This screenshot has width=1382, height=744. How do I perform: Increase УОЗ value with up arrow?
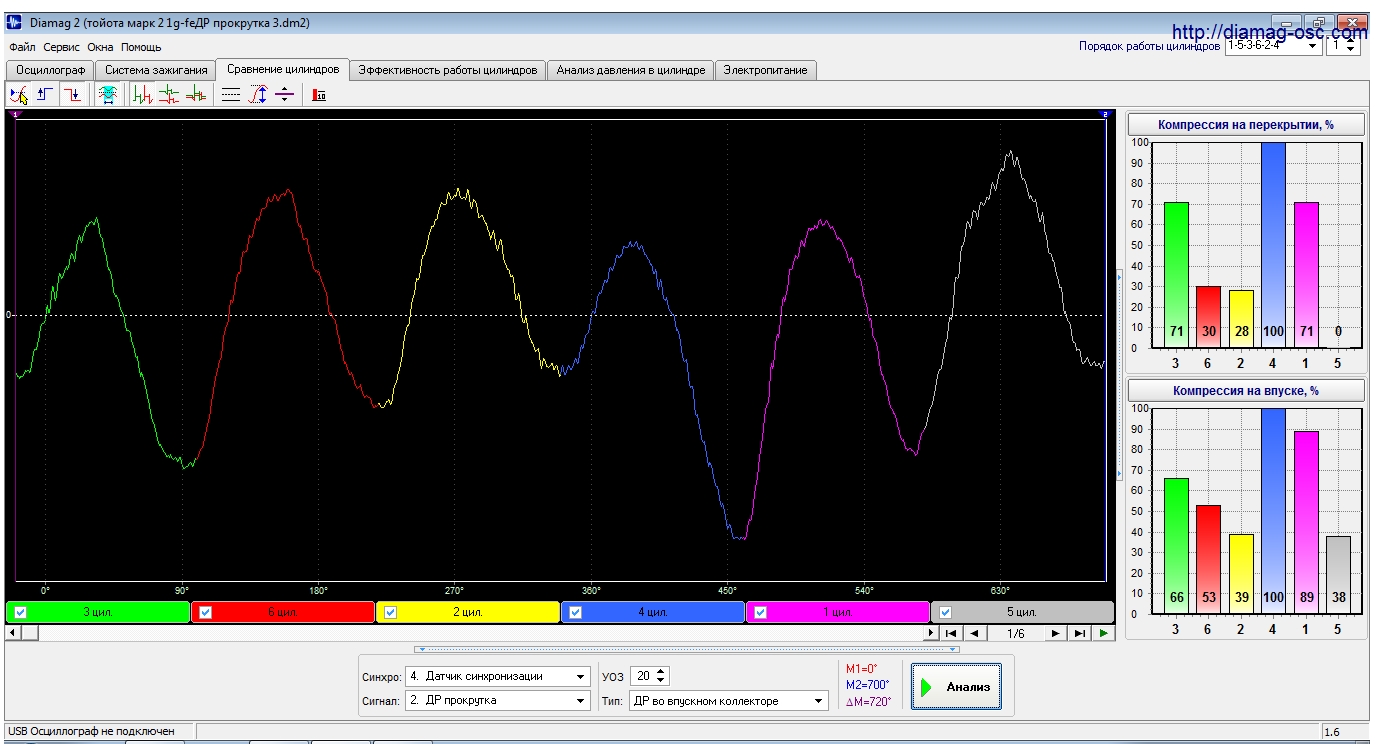pyautogui.click(x=662, y=672)
